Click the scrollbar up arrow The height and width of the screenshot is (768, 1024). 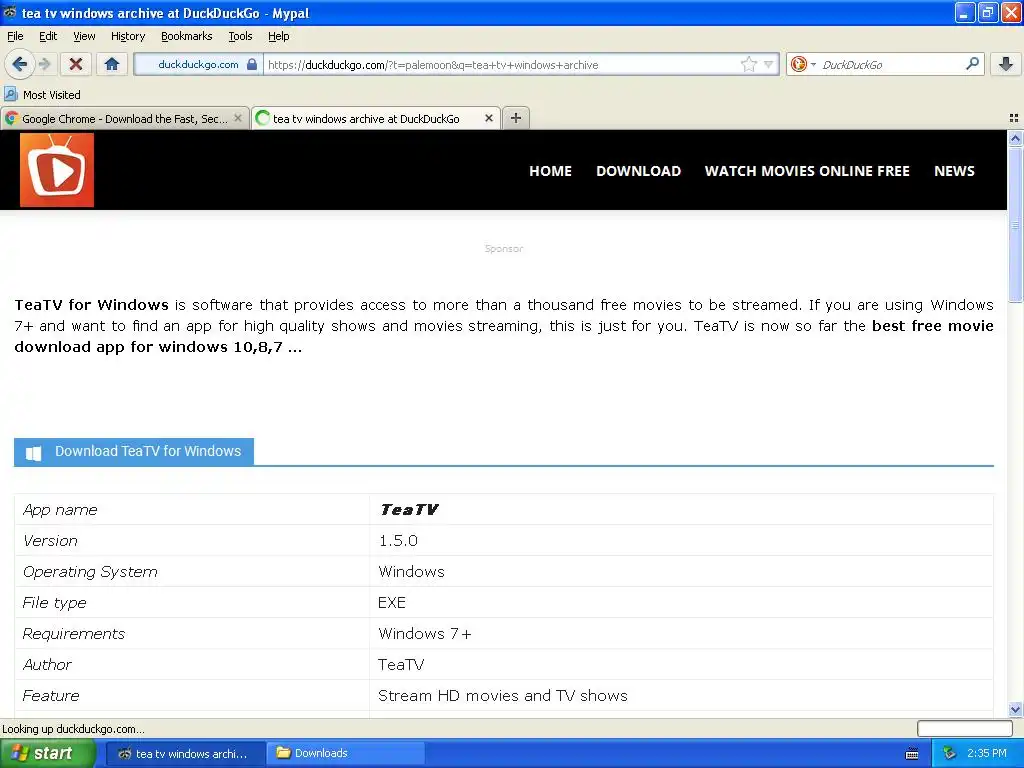1015,138
